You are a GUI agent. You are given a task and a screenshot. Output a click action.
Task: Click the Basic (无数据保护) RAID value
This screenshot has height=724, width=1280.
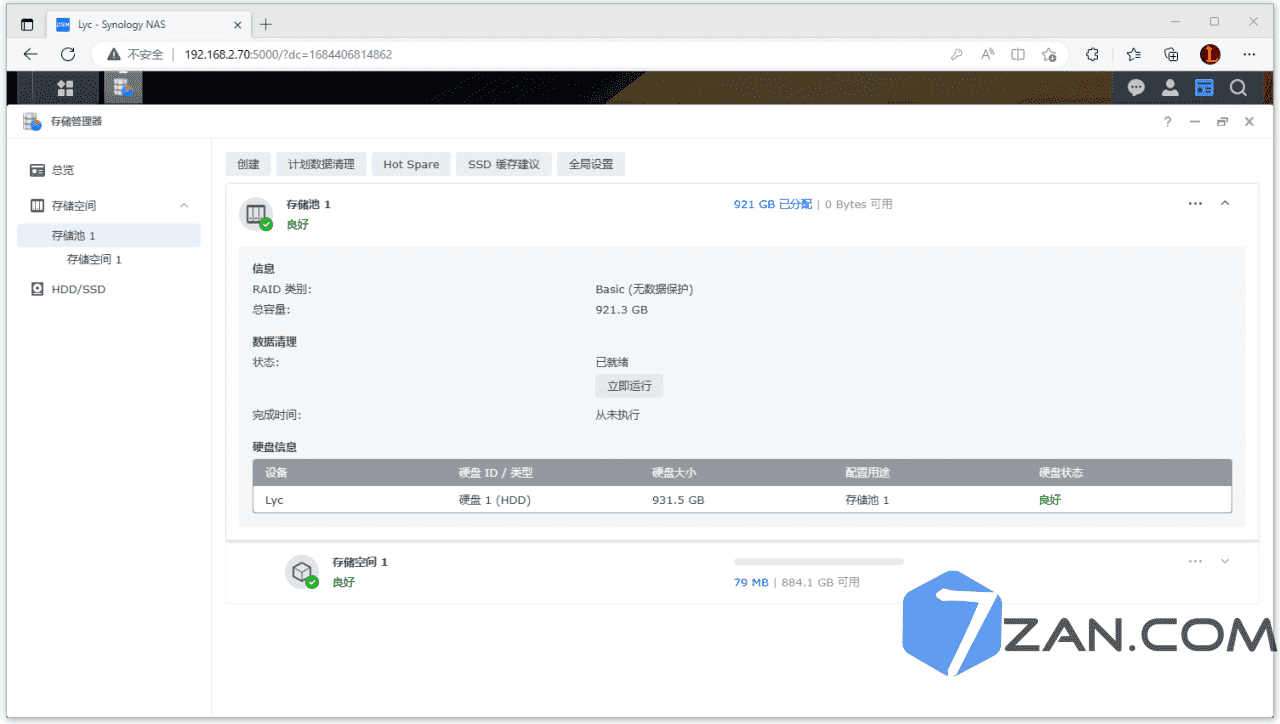pos(644,289)
